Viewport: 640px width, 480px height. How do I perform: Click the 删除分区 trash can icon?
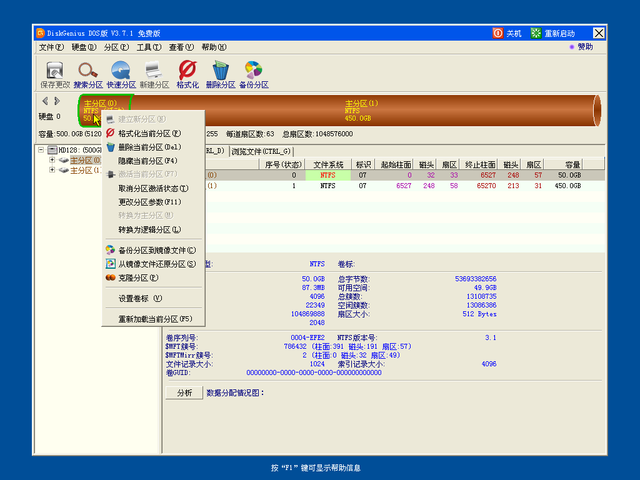(x=220, y=75)
